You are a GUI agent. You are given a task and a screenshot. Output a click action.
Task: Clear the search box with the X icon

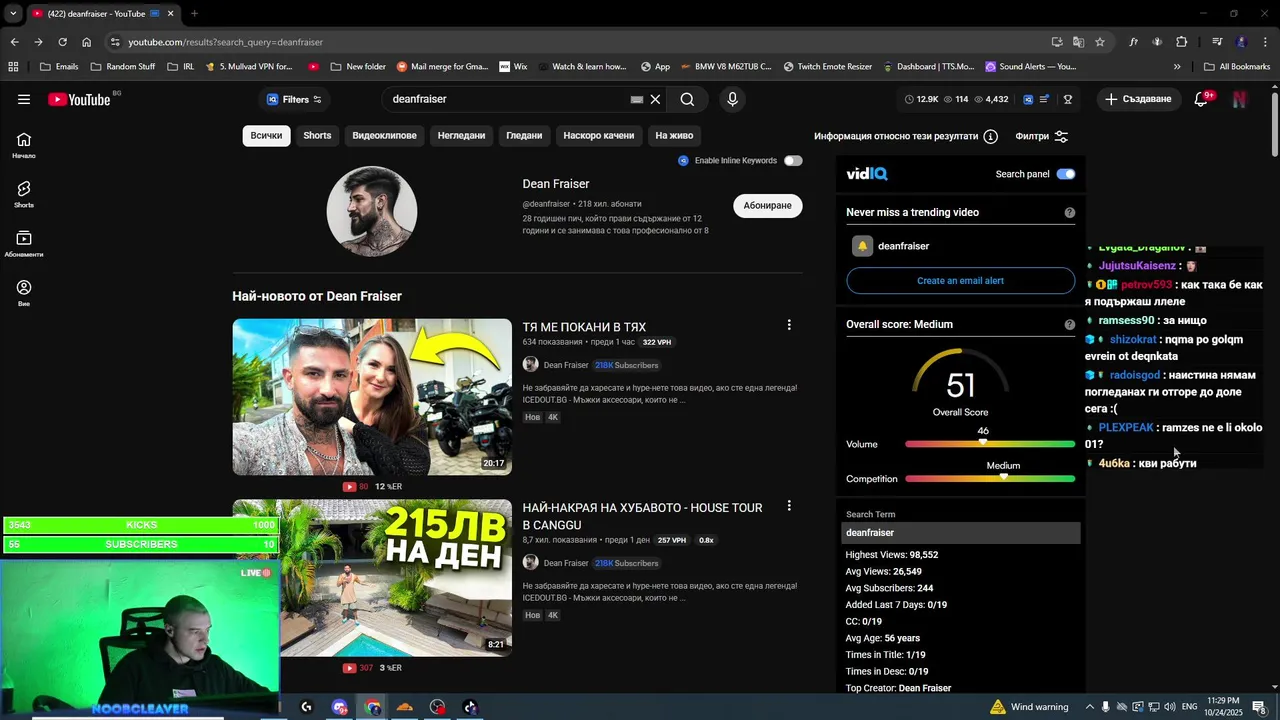(x=655, y=99)
